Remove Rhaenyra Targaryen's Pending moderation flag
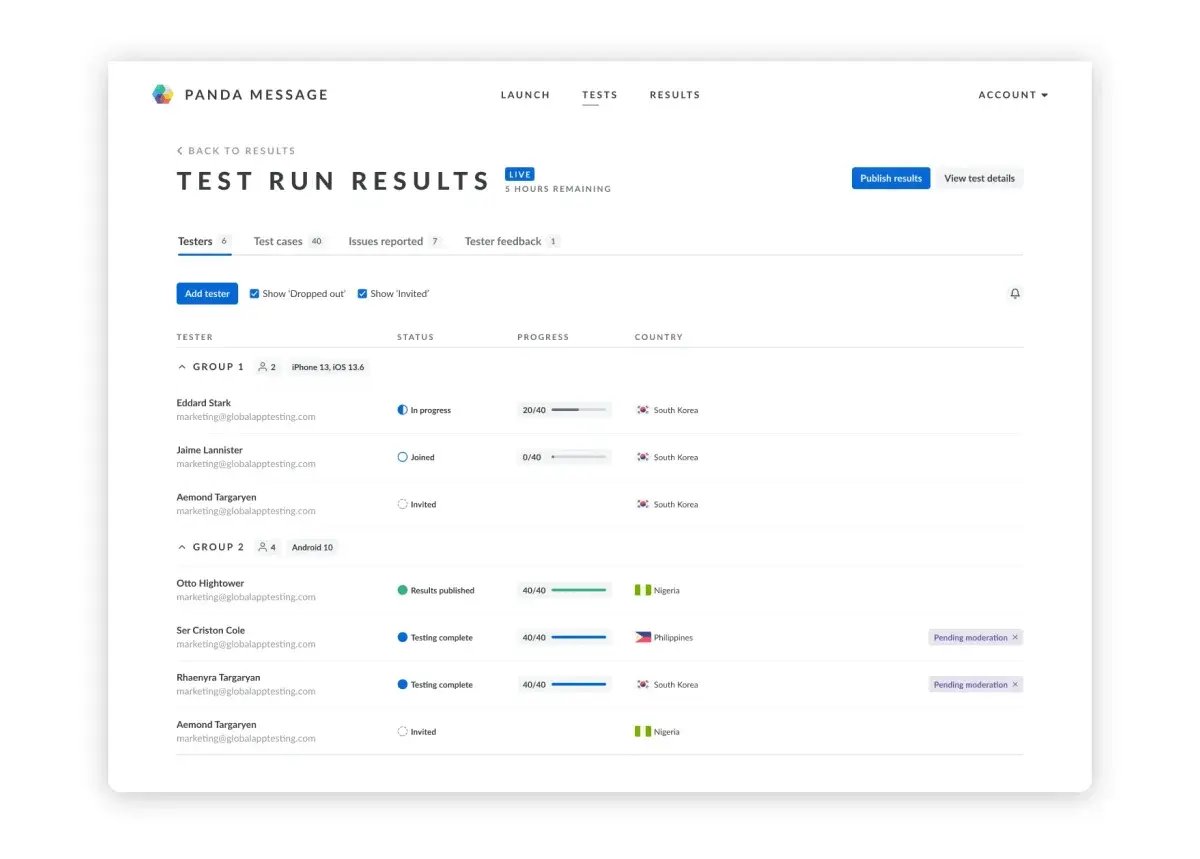Viewport: 1200px width, 859px height. tap(1015, 684)
